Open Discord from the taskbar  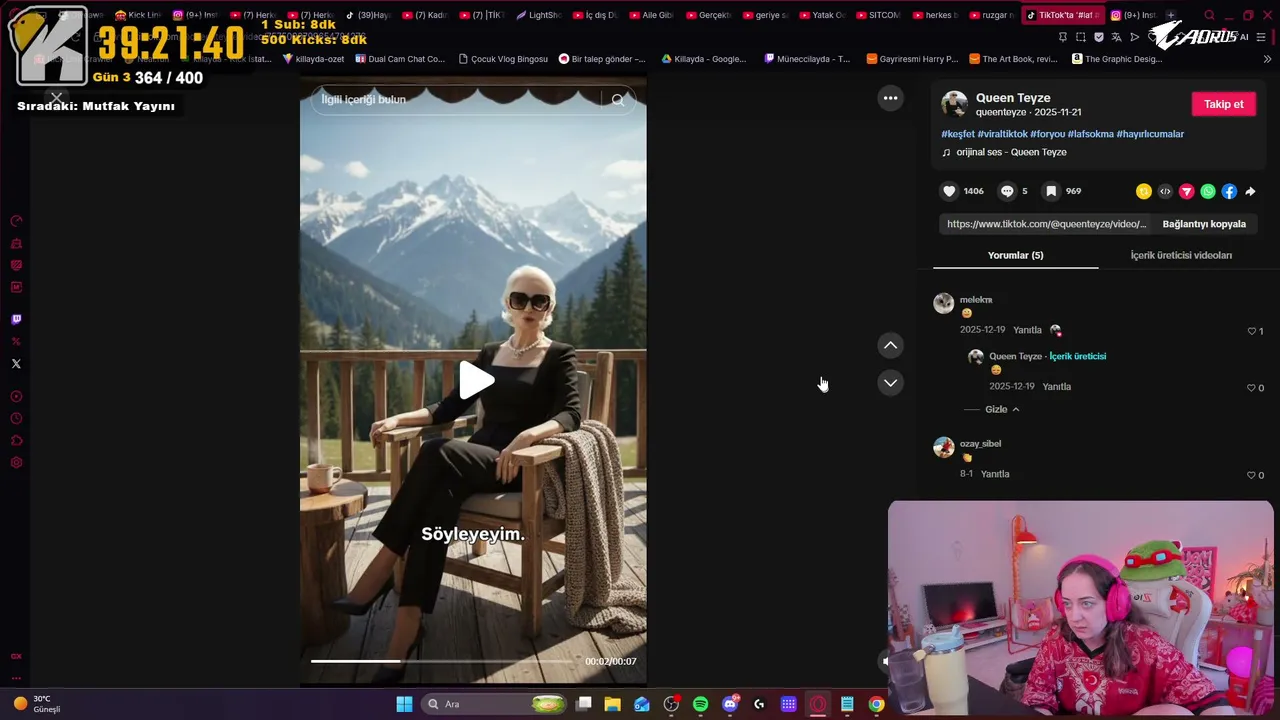click(730, 704)
